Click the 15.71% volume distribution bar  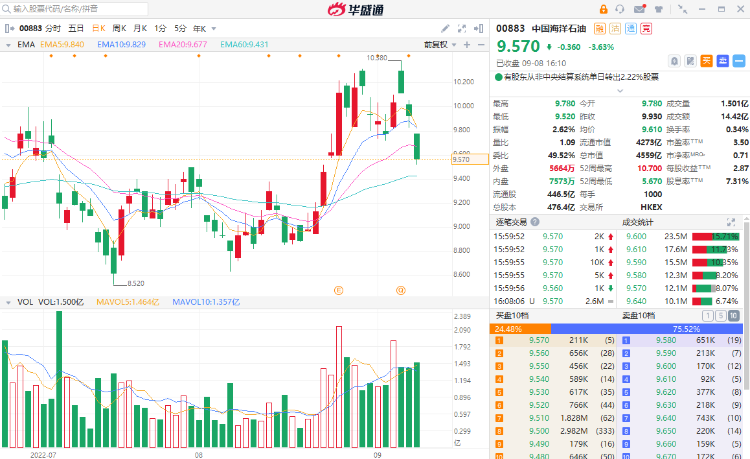(x=716, y=236)
